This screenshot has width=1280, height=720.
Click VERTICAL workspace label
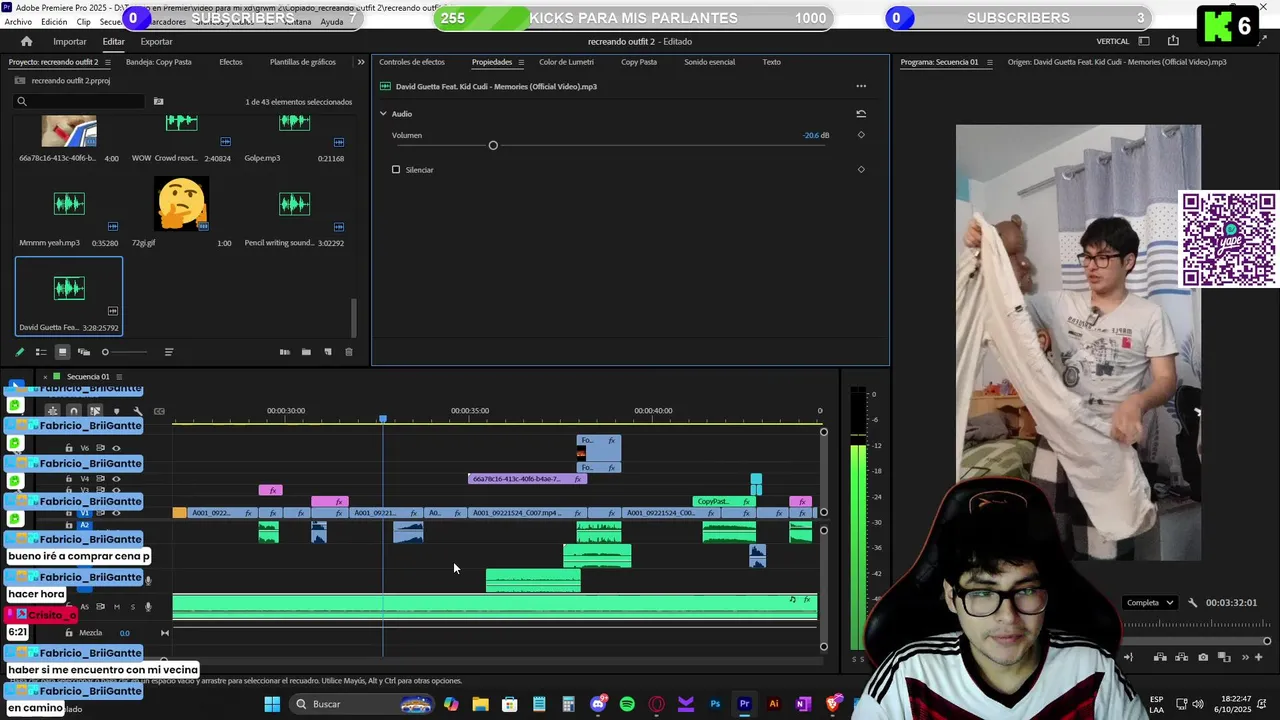coord(1113,41)
